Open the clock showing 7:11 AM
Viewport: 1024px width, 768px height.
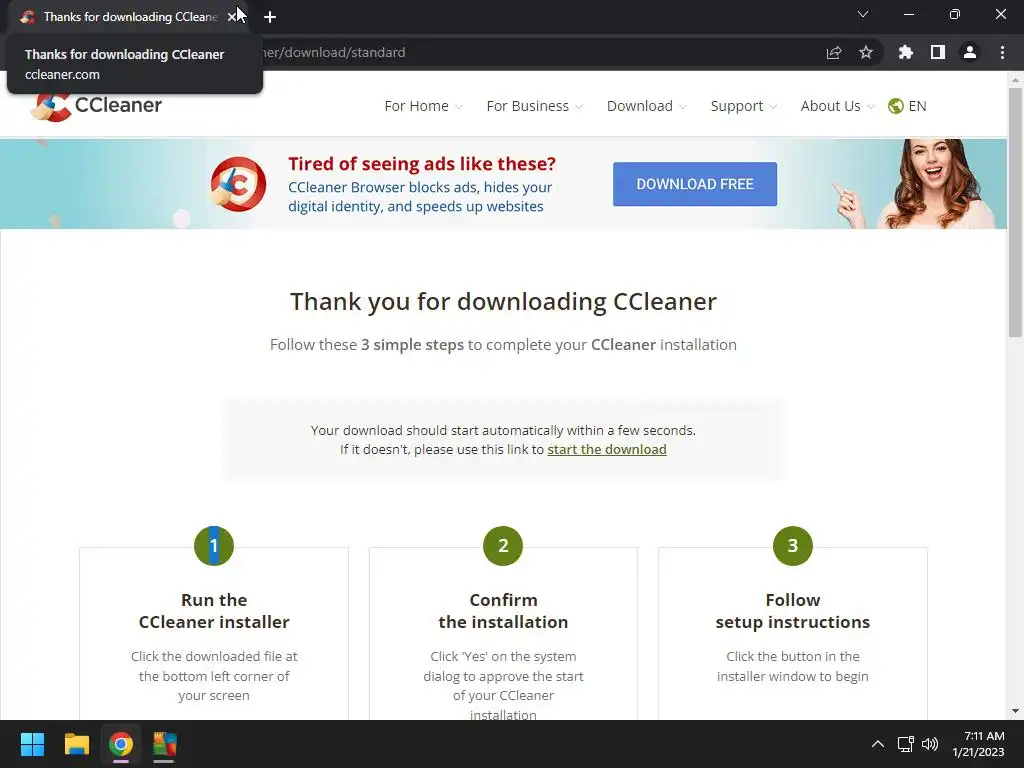click(x=978, y=744)
